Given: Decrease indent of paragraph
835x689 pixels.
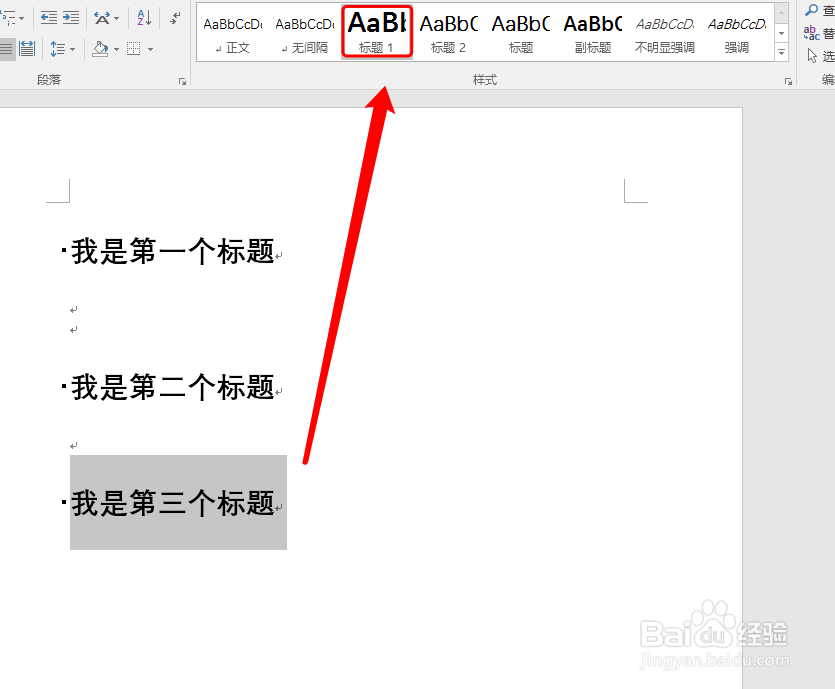Looking at the screenshot, I should pos(49,18).
